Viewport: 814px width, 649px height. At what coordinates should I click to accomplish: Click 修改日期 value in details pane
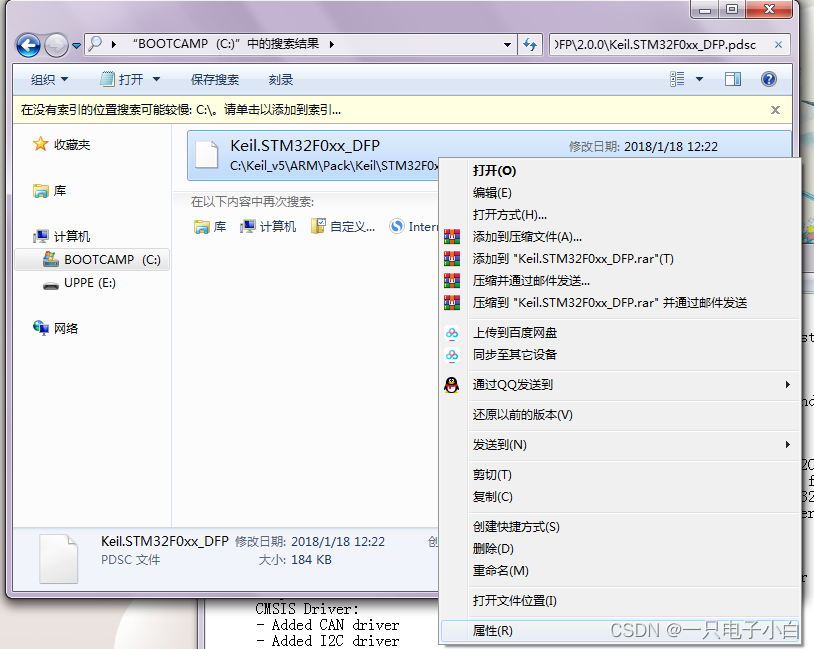pyautogui.click(x=338, y=542)
